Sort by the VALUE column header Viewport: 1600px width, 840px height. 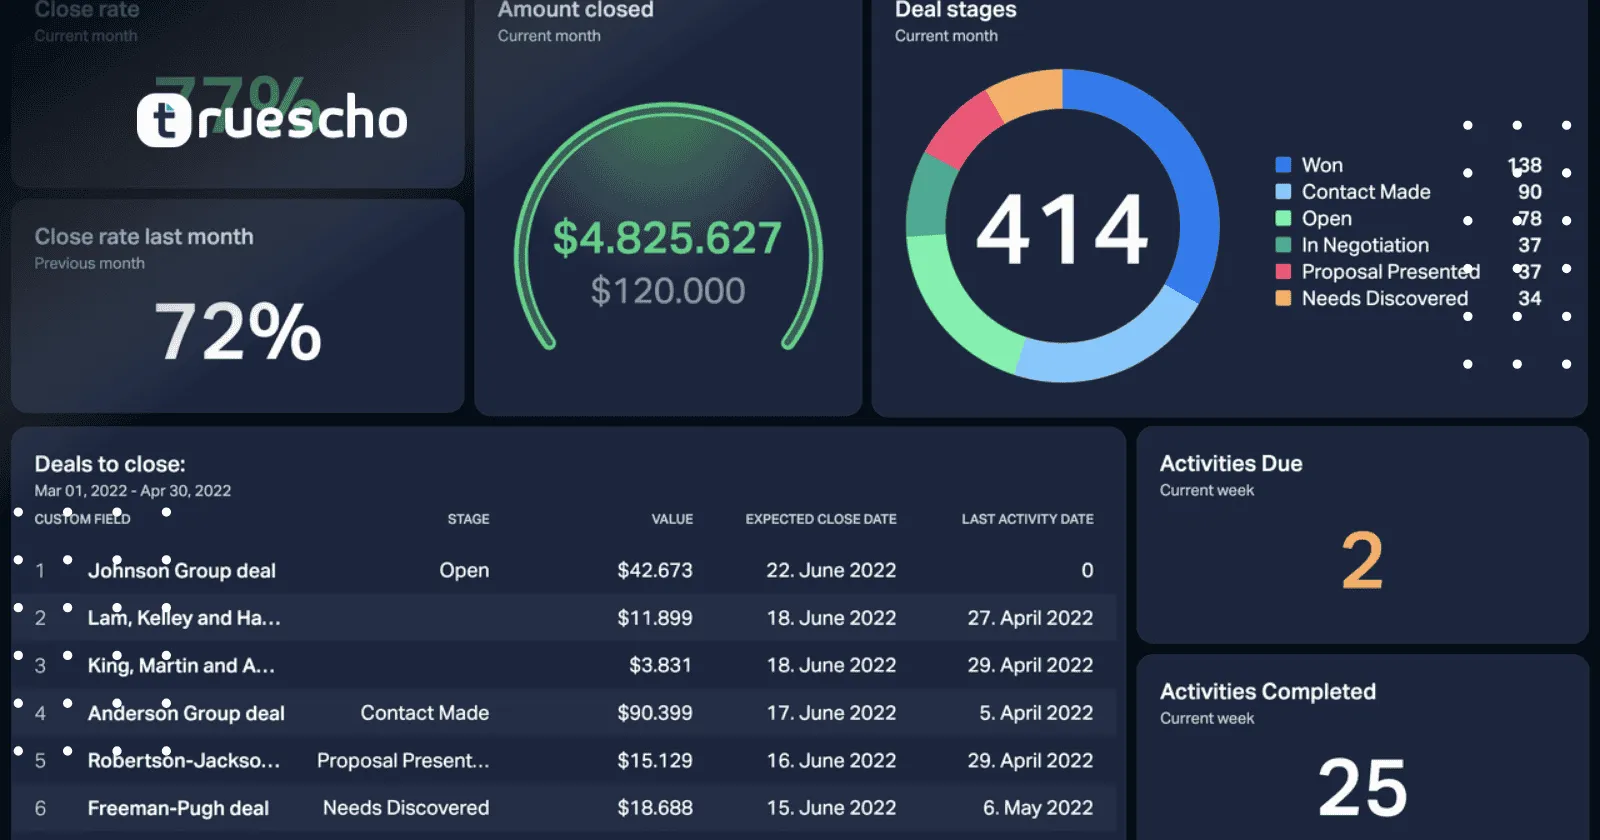672,519
